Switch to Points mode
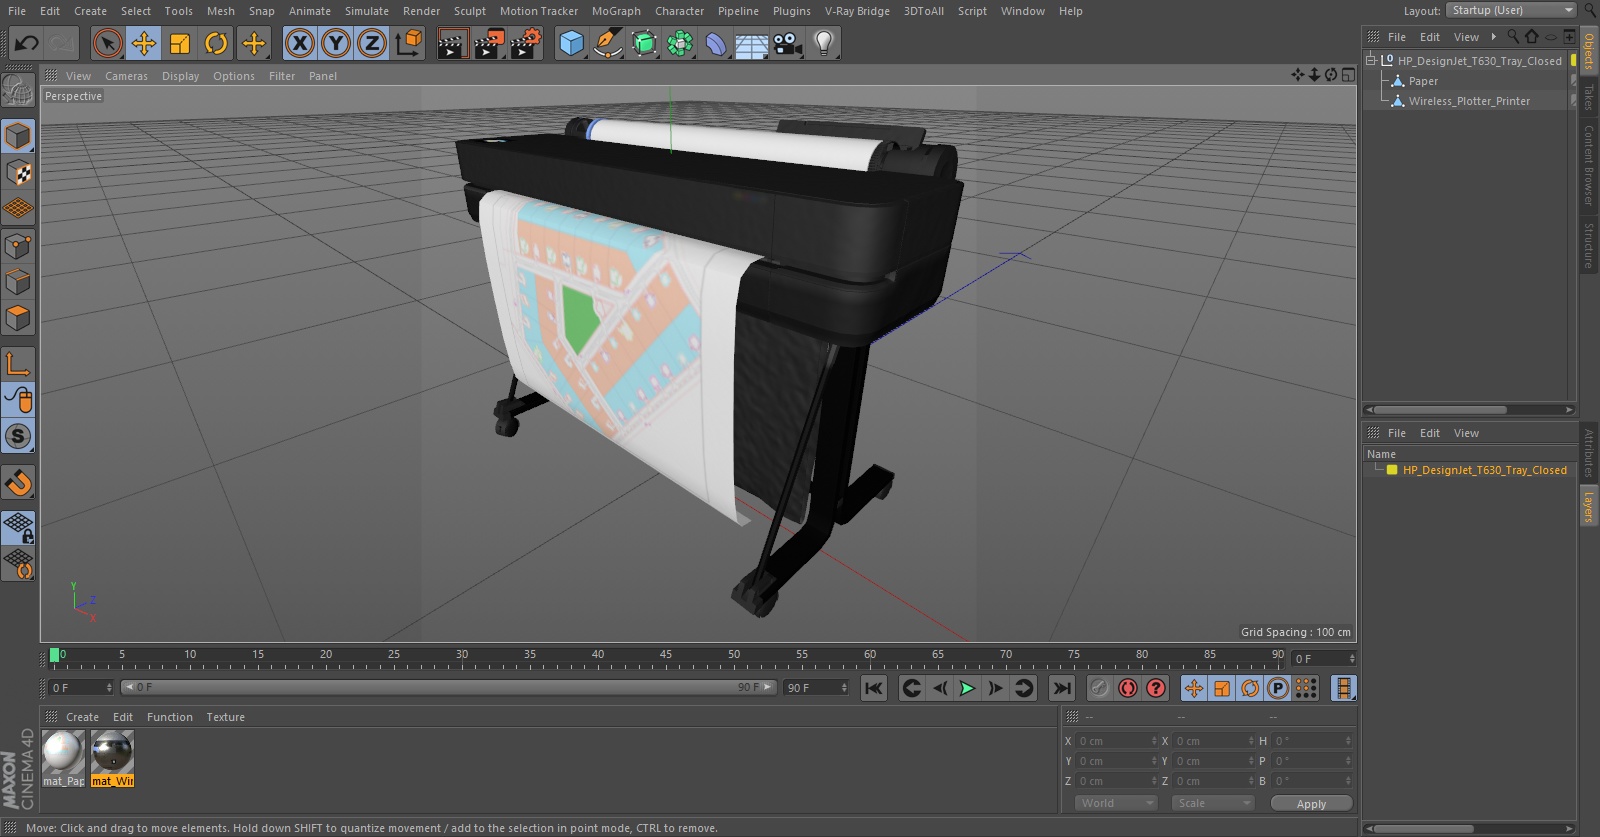The height and width of the screenshot is (837, 1600). [x=19, y=246]
